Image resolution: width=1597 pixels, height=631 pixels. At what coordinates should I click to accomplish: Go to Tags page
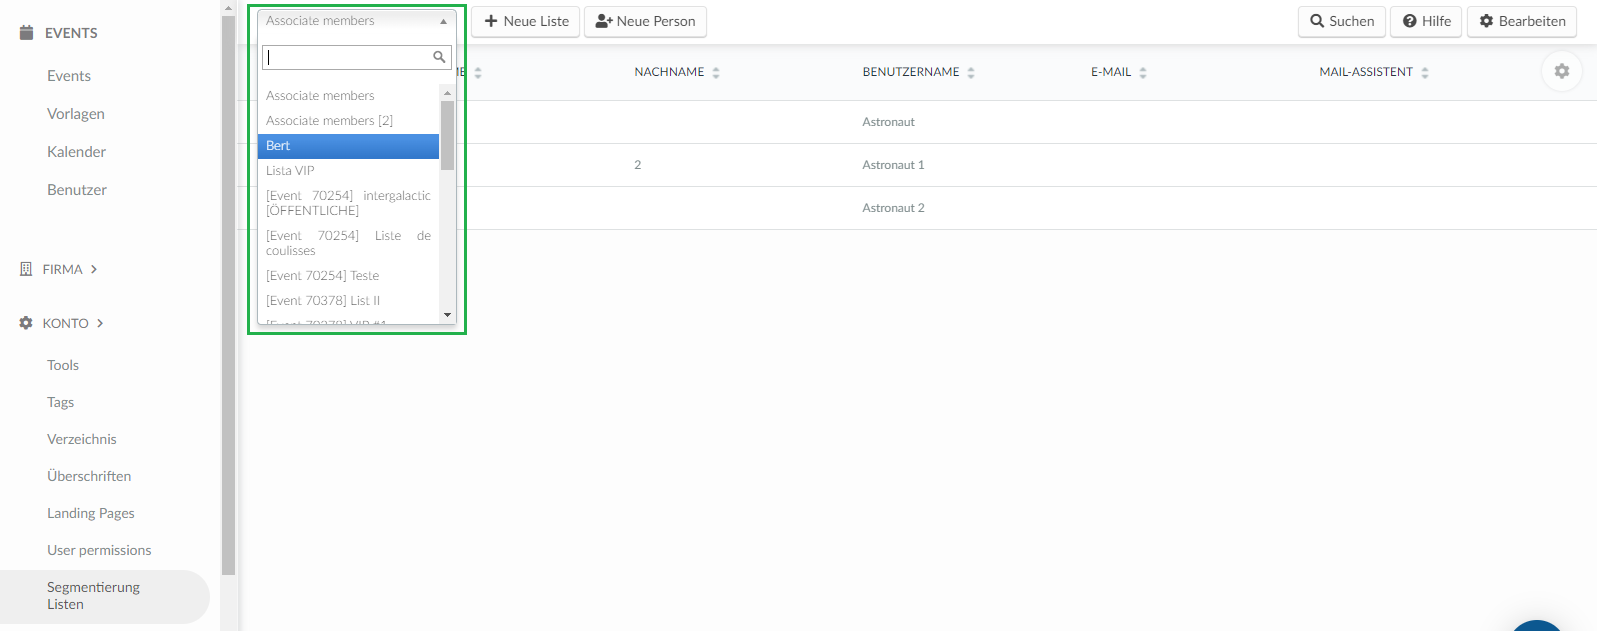coord(60,402)
